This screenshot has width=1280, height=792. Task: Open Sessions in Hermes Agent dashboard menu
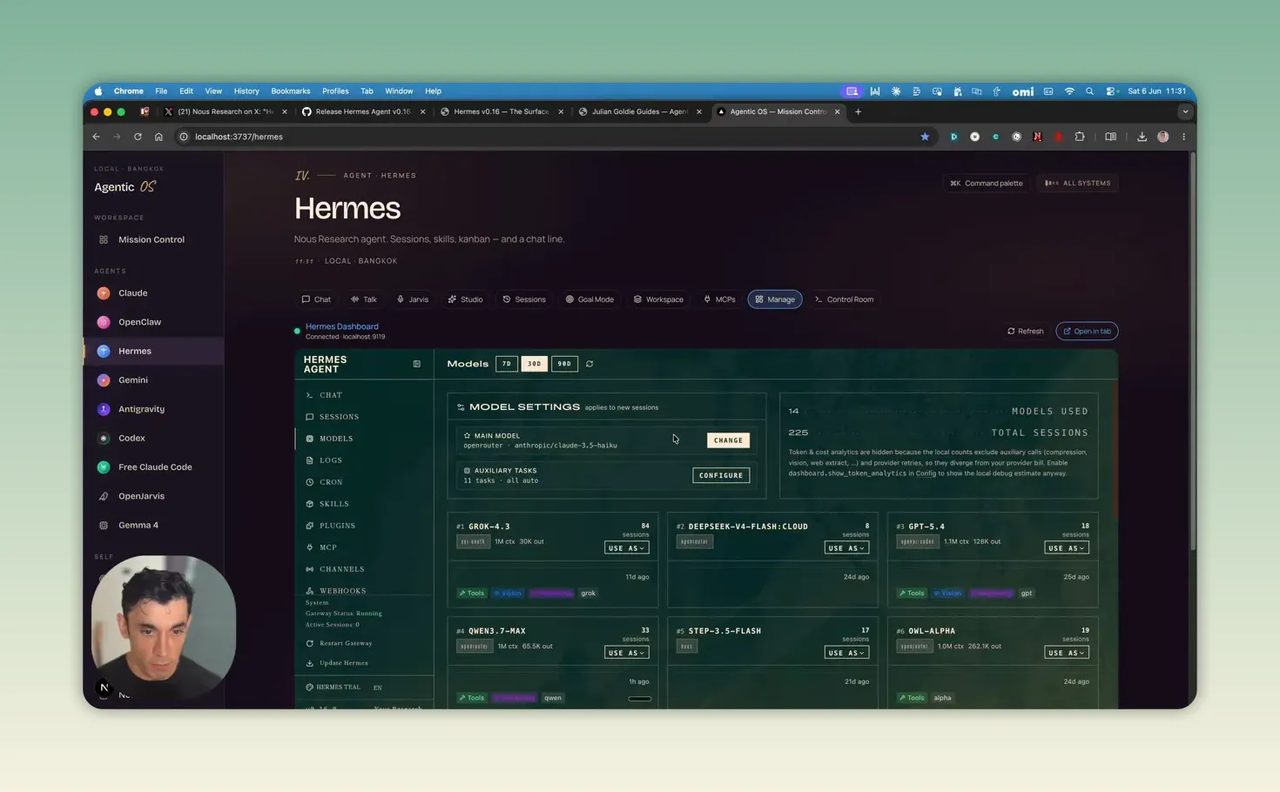point(339,417)
